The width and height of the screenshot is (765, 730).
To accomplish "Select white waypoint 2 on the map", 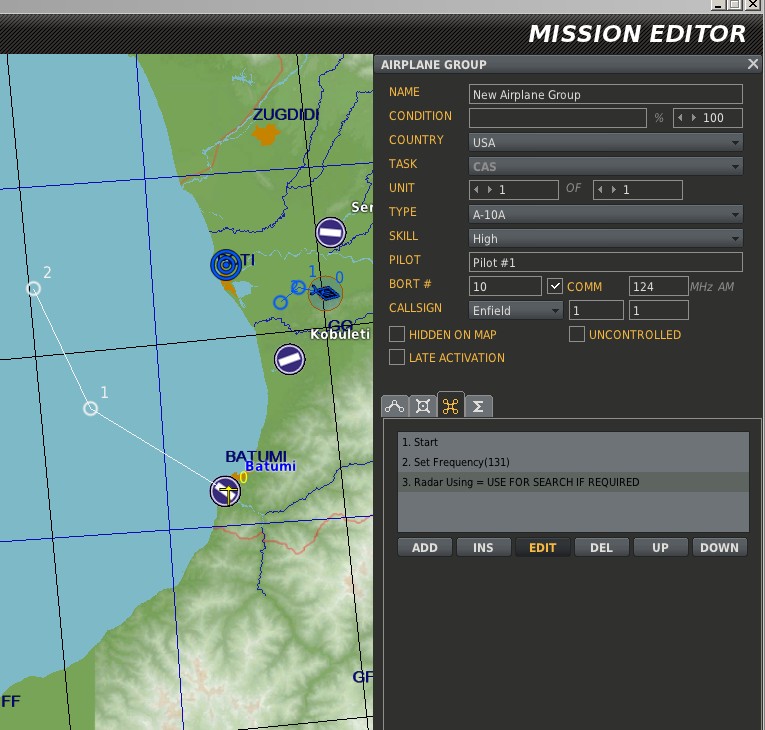I will (x=33, y=288).
